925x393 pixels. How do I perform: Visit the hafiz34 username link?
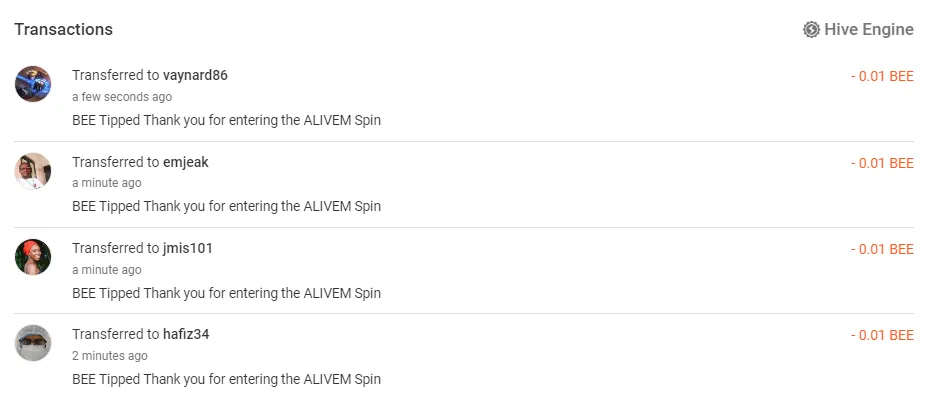click(x=186, y=335)
